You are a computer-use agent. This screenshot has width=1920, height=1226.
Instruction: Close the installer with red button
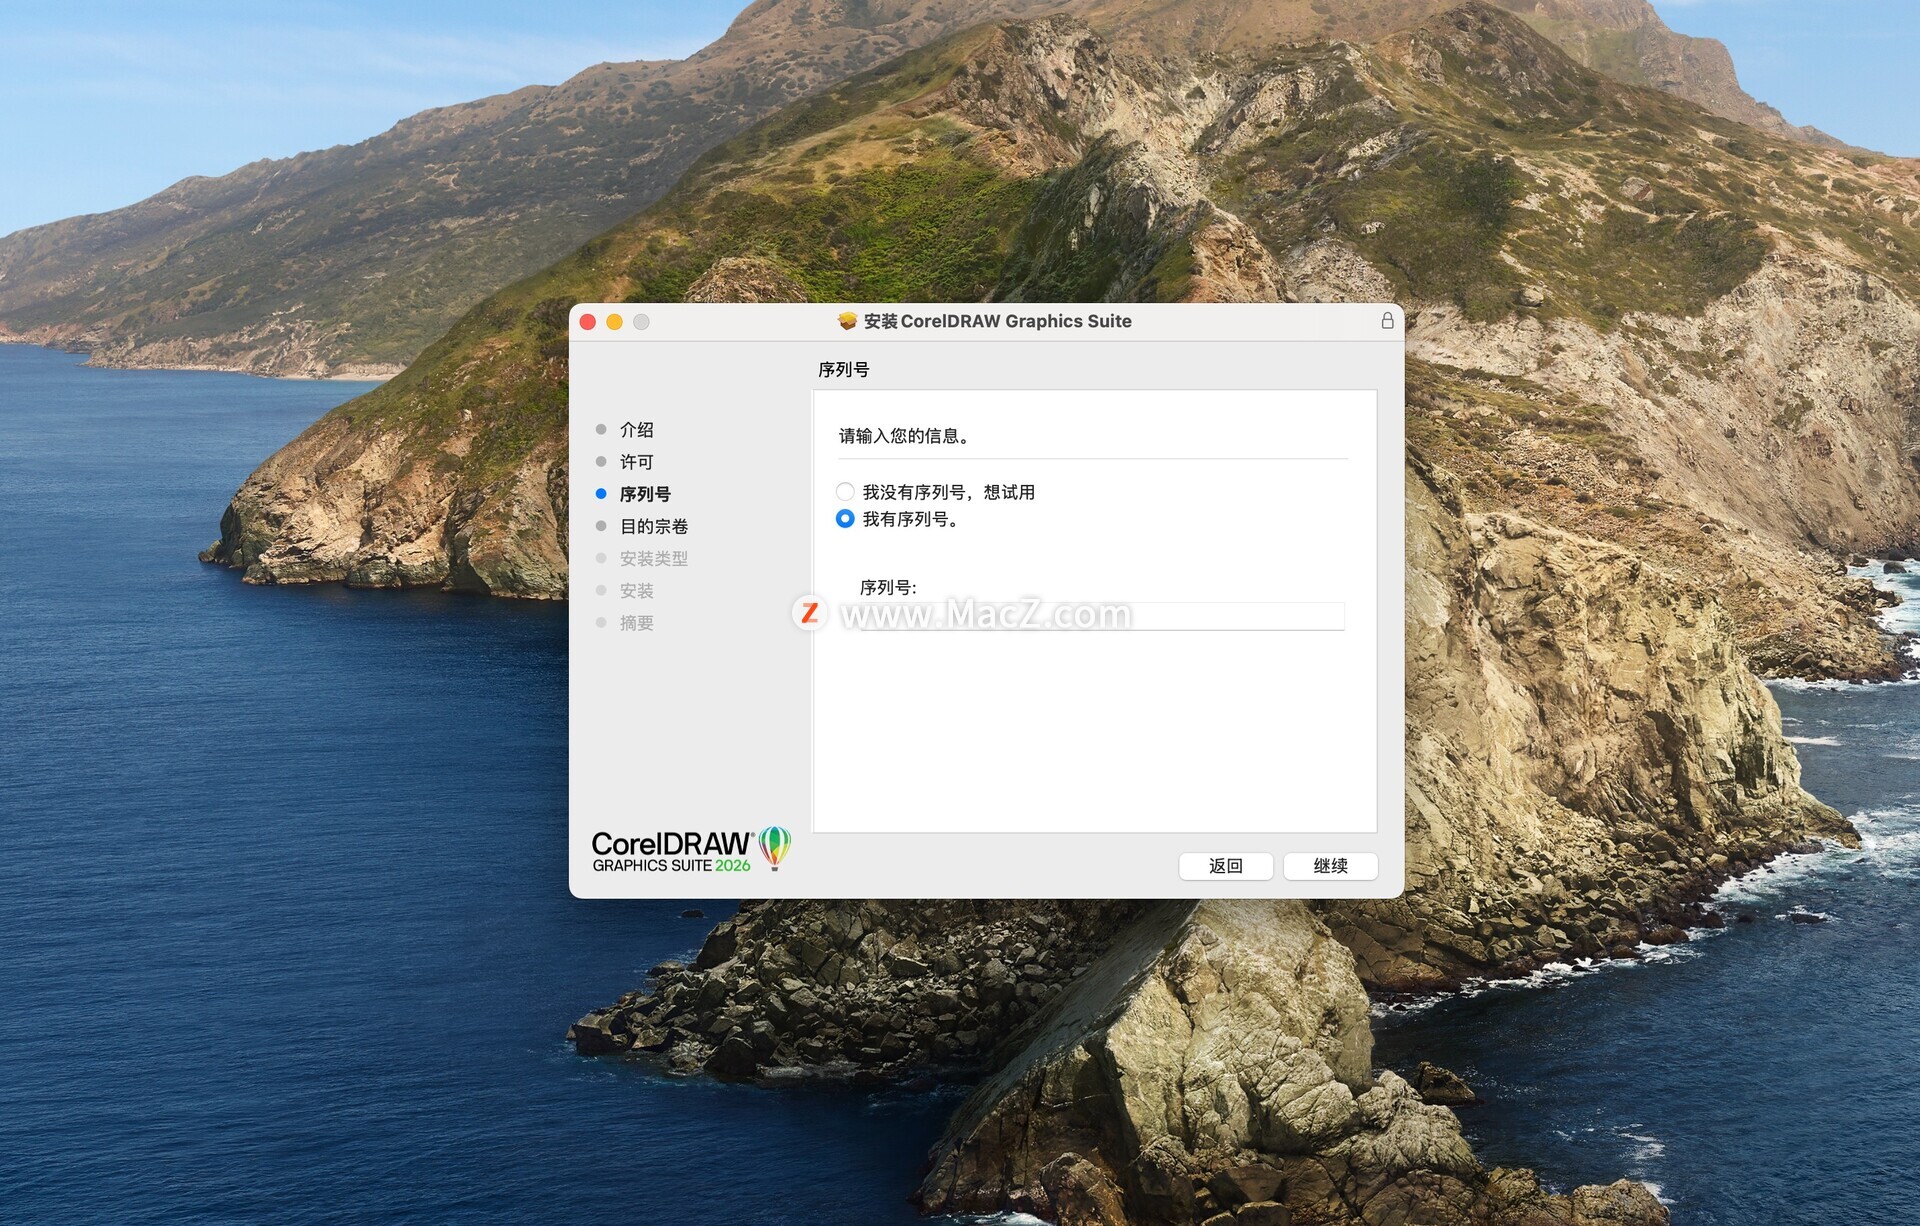[588, 322]
